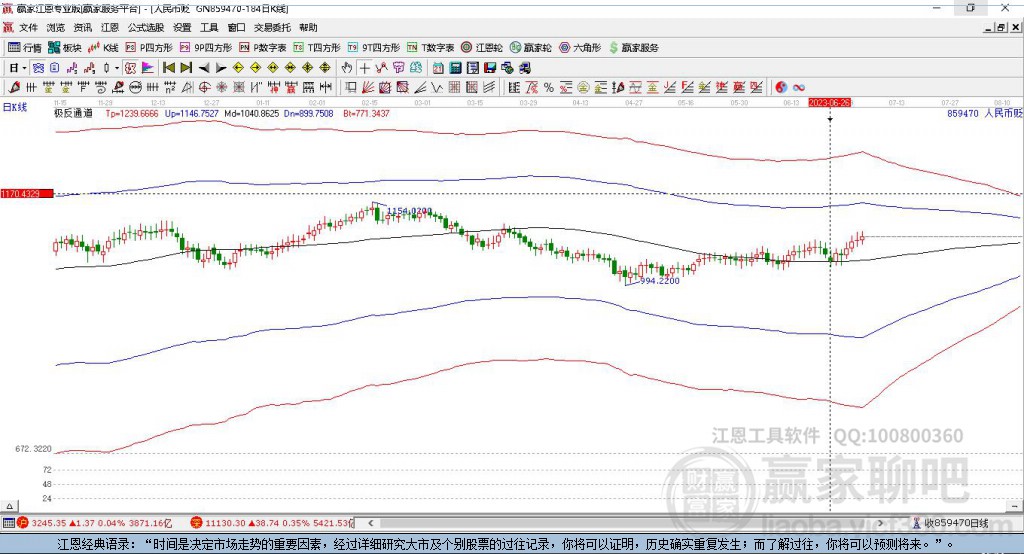
Task: Click the 极反通道 indicator name
Action: (73, 113)
